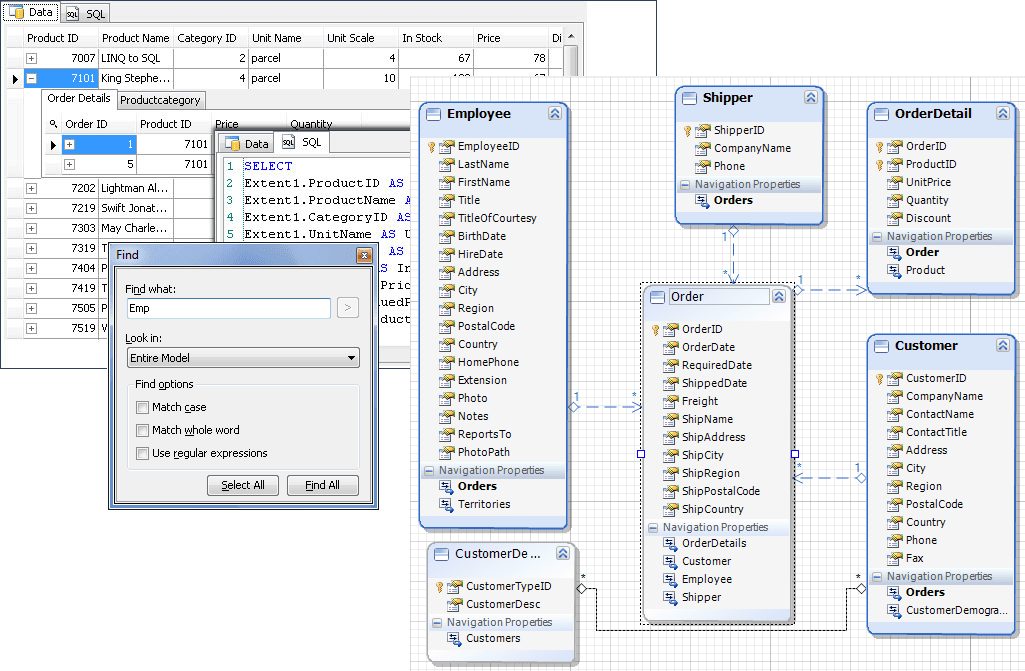Switch to the top-level SQL tab

(86, 13)
